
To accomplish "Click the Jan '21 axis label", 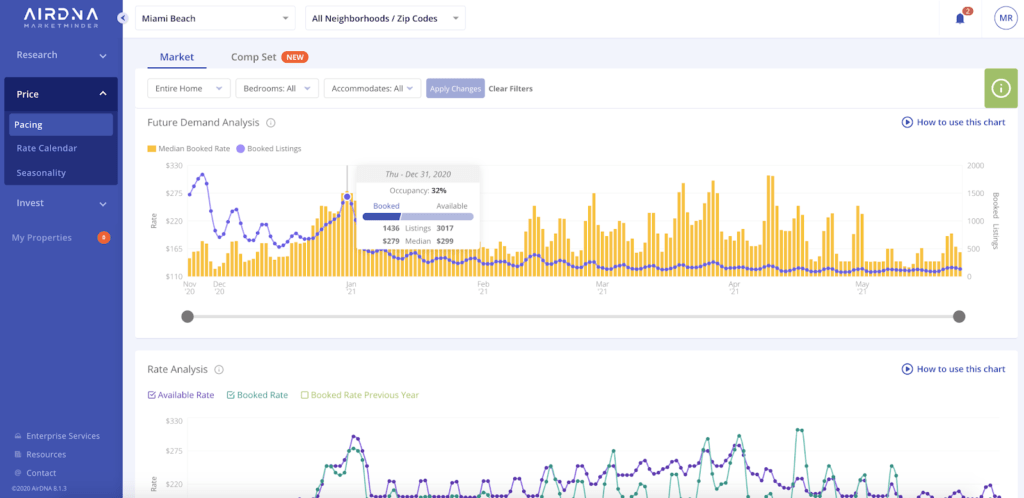I will [x=350, y=288].
